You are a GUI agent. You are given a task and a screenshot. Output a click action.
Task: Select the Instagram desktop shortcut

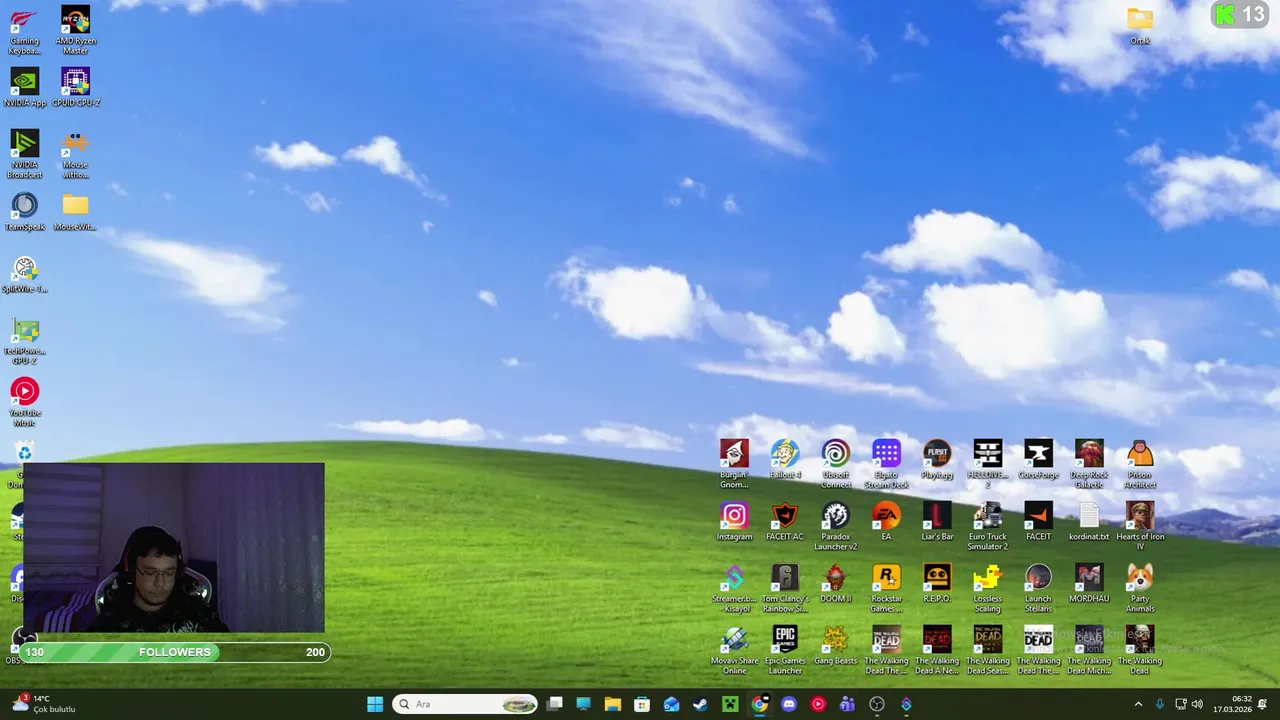[x=734, y=522]
